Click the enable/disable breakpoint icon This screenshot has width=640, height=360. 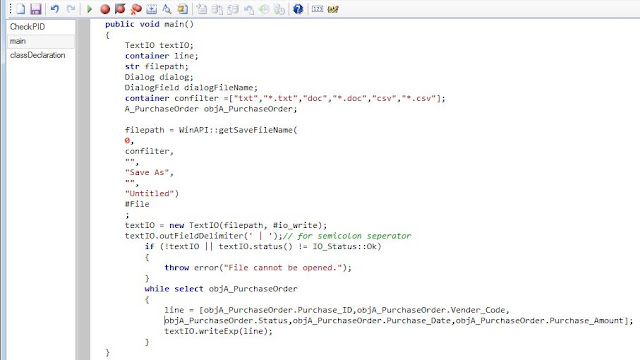click(120, 9)
